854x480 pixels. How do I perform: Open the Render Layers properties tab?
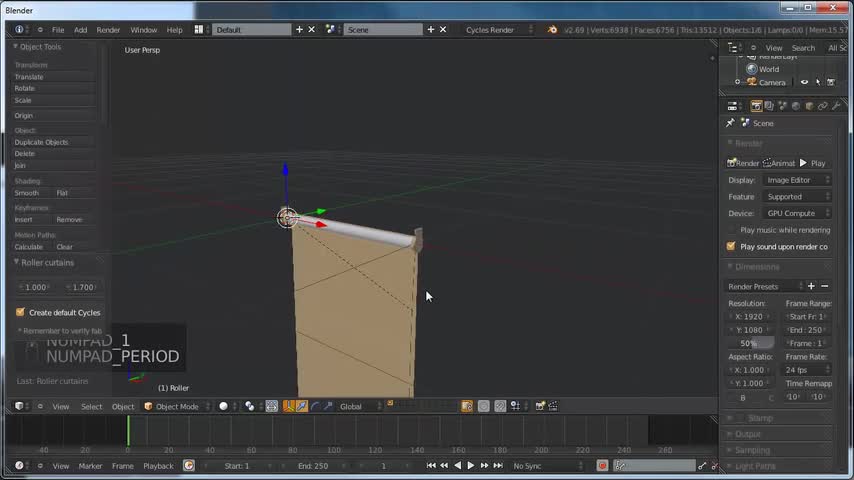[x=769, y=106]
